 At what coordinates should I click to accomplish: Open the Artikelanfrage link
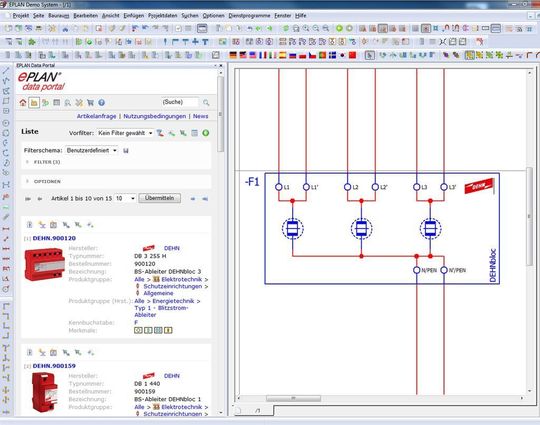(96, 116)
